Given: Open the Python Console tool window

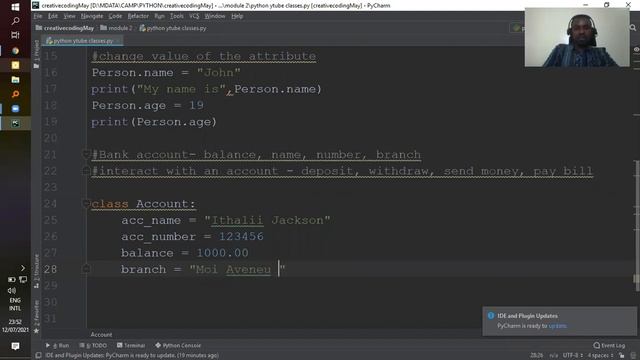Looking at the screenshot, I should click(178, 345).
